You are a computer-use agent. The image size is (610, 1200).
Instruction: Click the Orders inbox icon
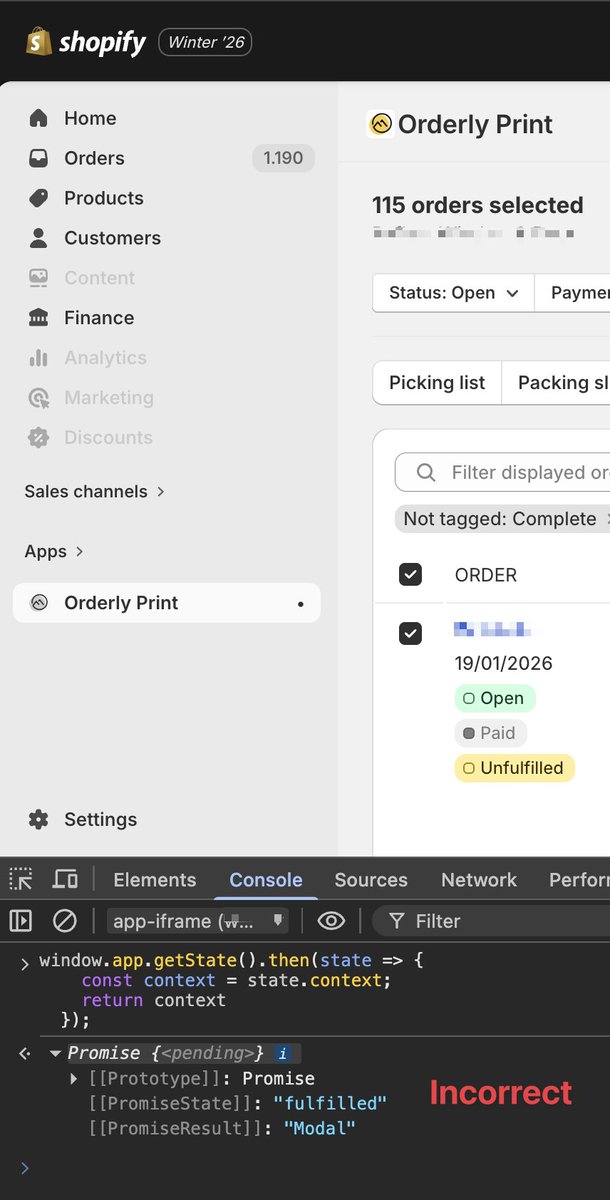39,158
